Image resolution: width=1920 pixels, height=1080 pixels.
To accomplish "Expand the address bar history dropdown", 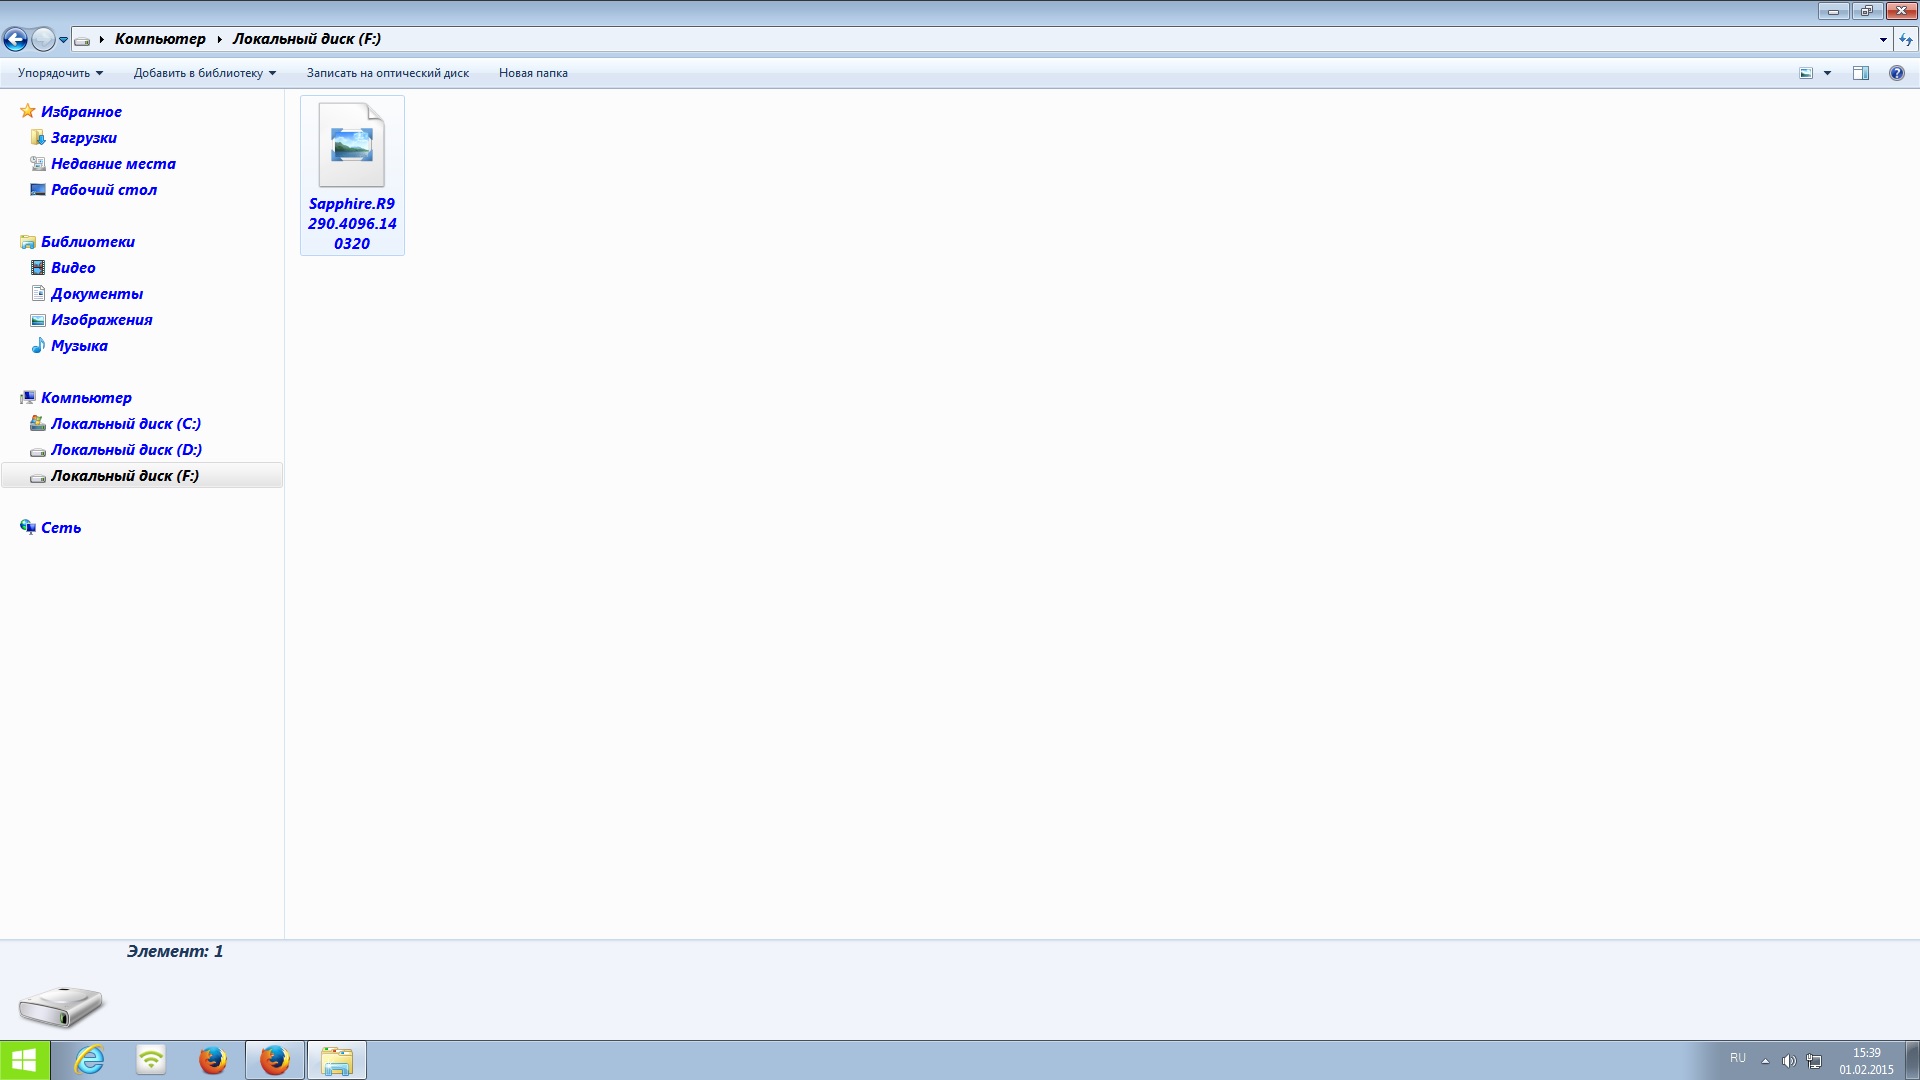I will click(x=1883, y=39).
